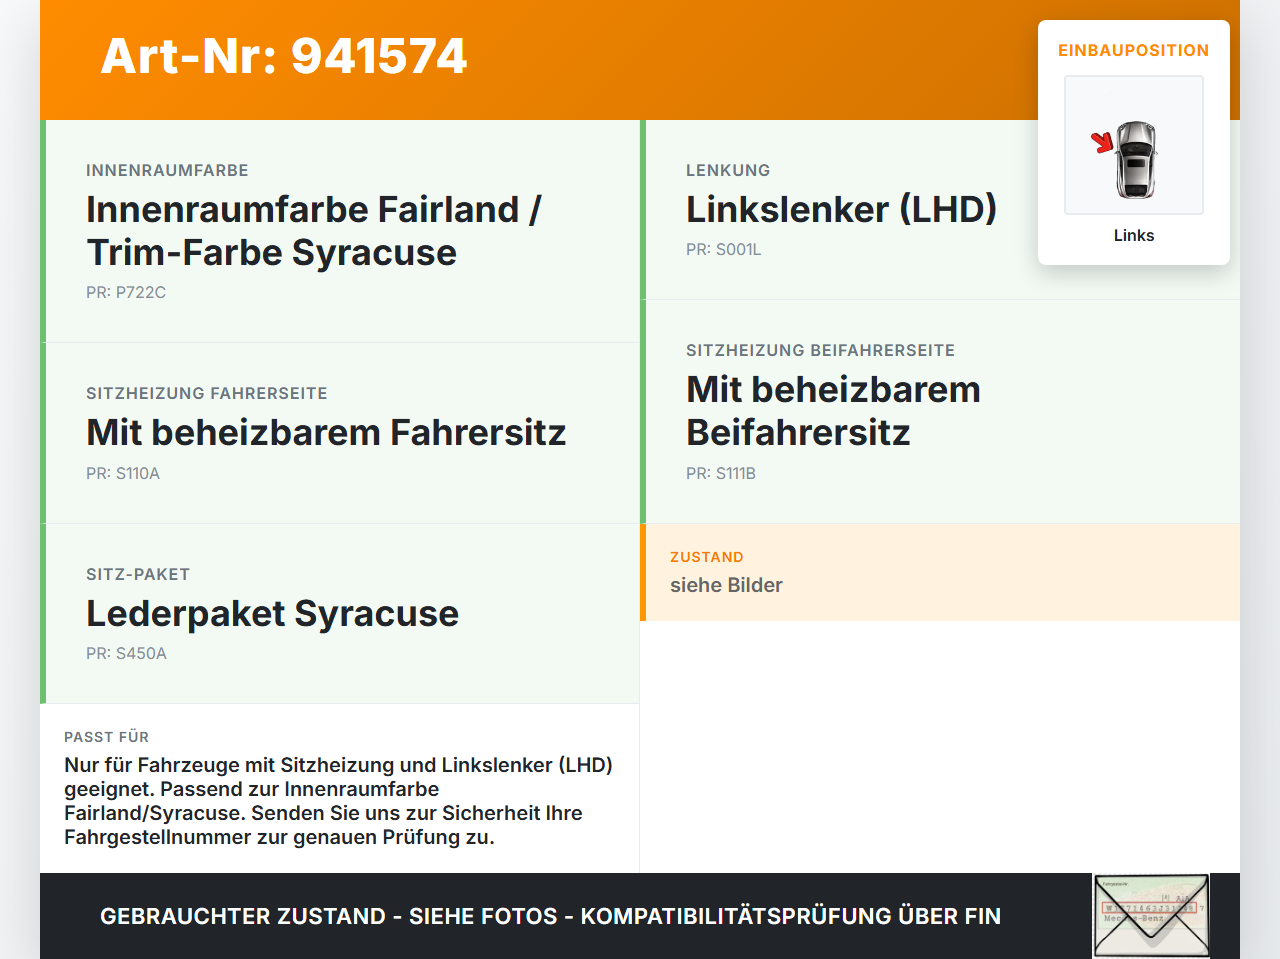Select the article number heading Art-Nr: 941574

(284, 56)
